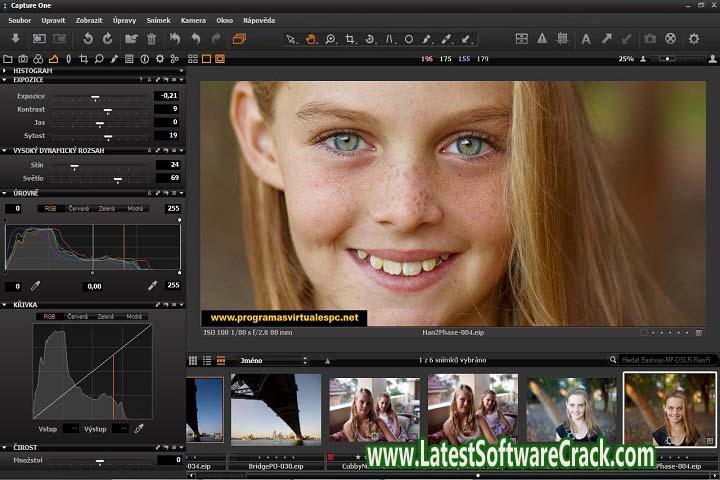Open the Soubor menu
The width and height of the screenshot is (720, 480).
coord(20,20)
